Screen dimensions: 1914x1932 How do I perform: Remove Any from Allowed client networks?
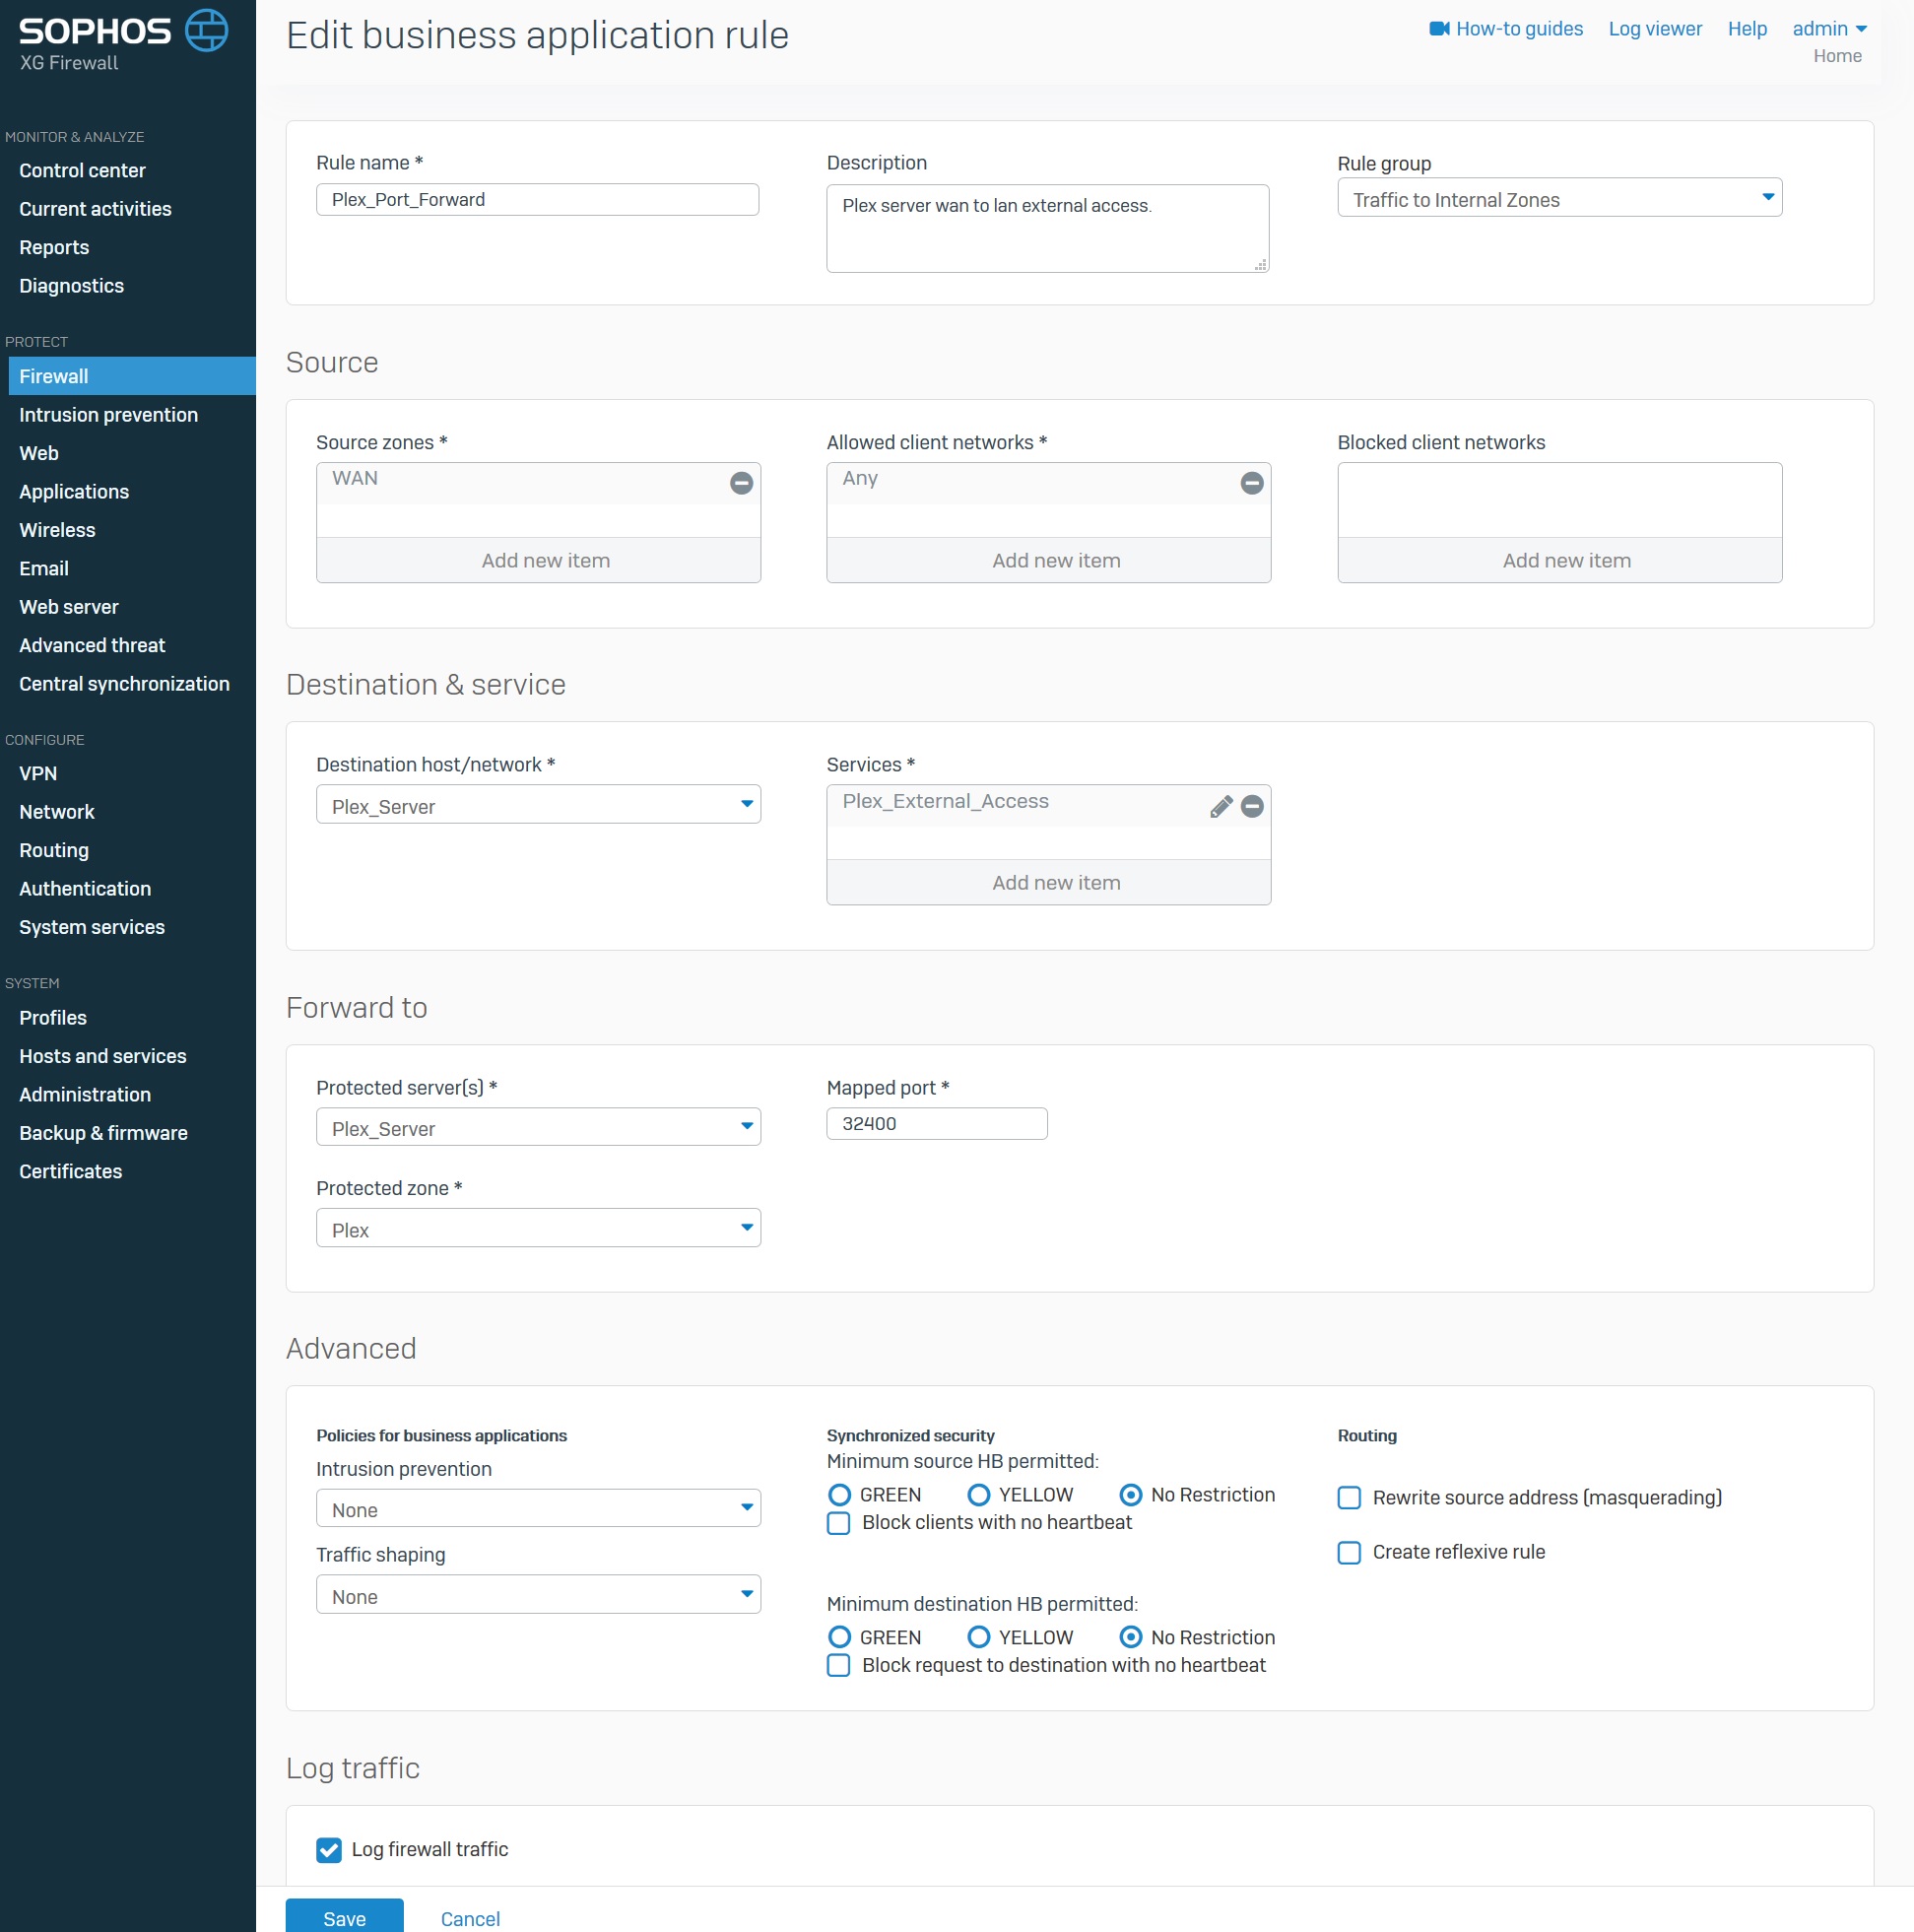coord(1251,483)
